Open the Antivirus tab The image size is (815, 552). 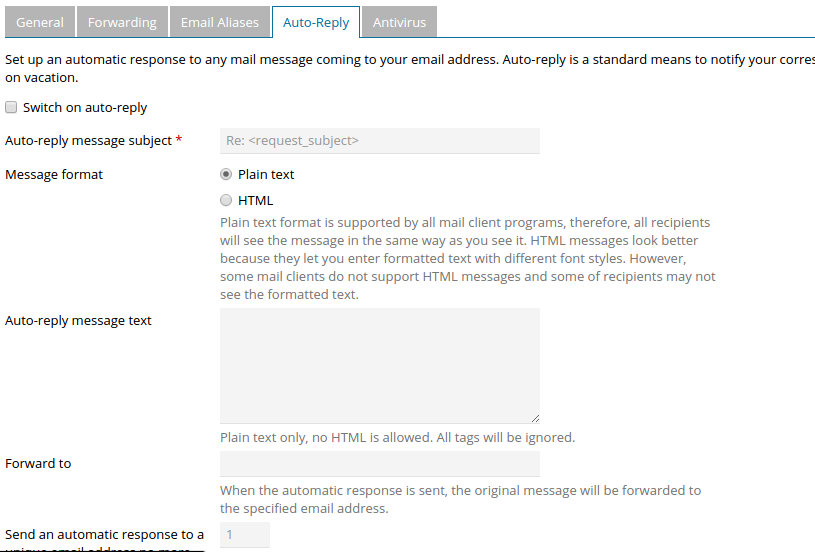(x=398, y=22)
